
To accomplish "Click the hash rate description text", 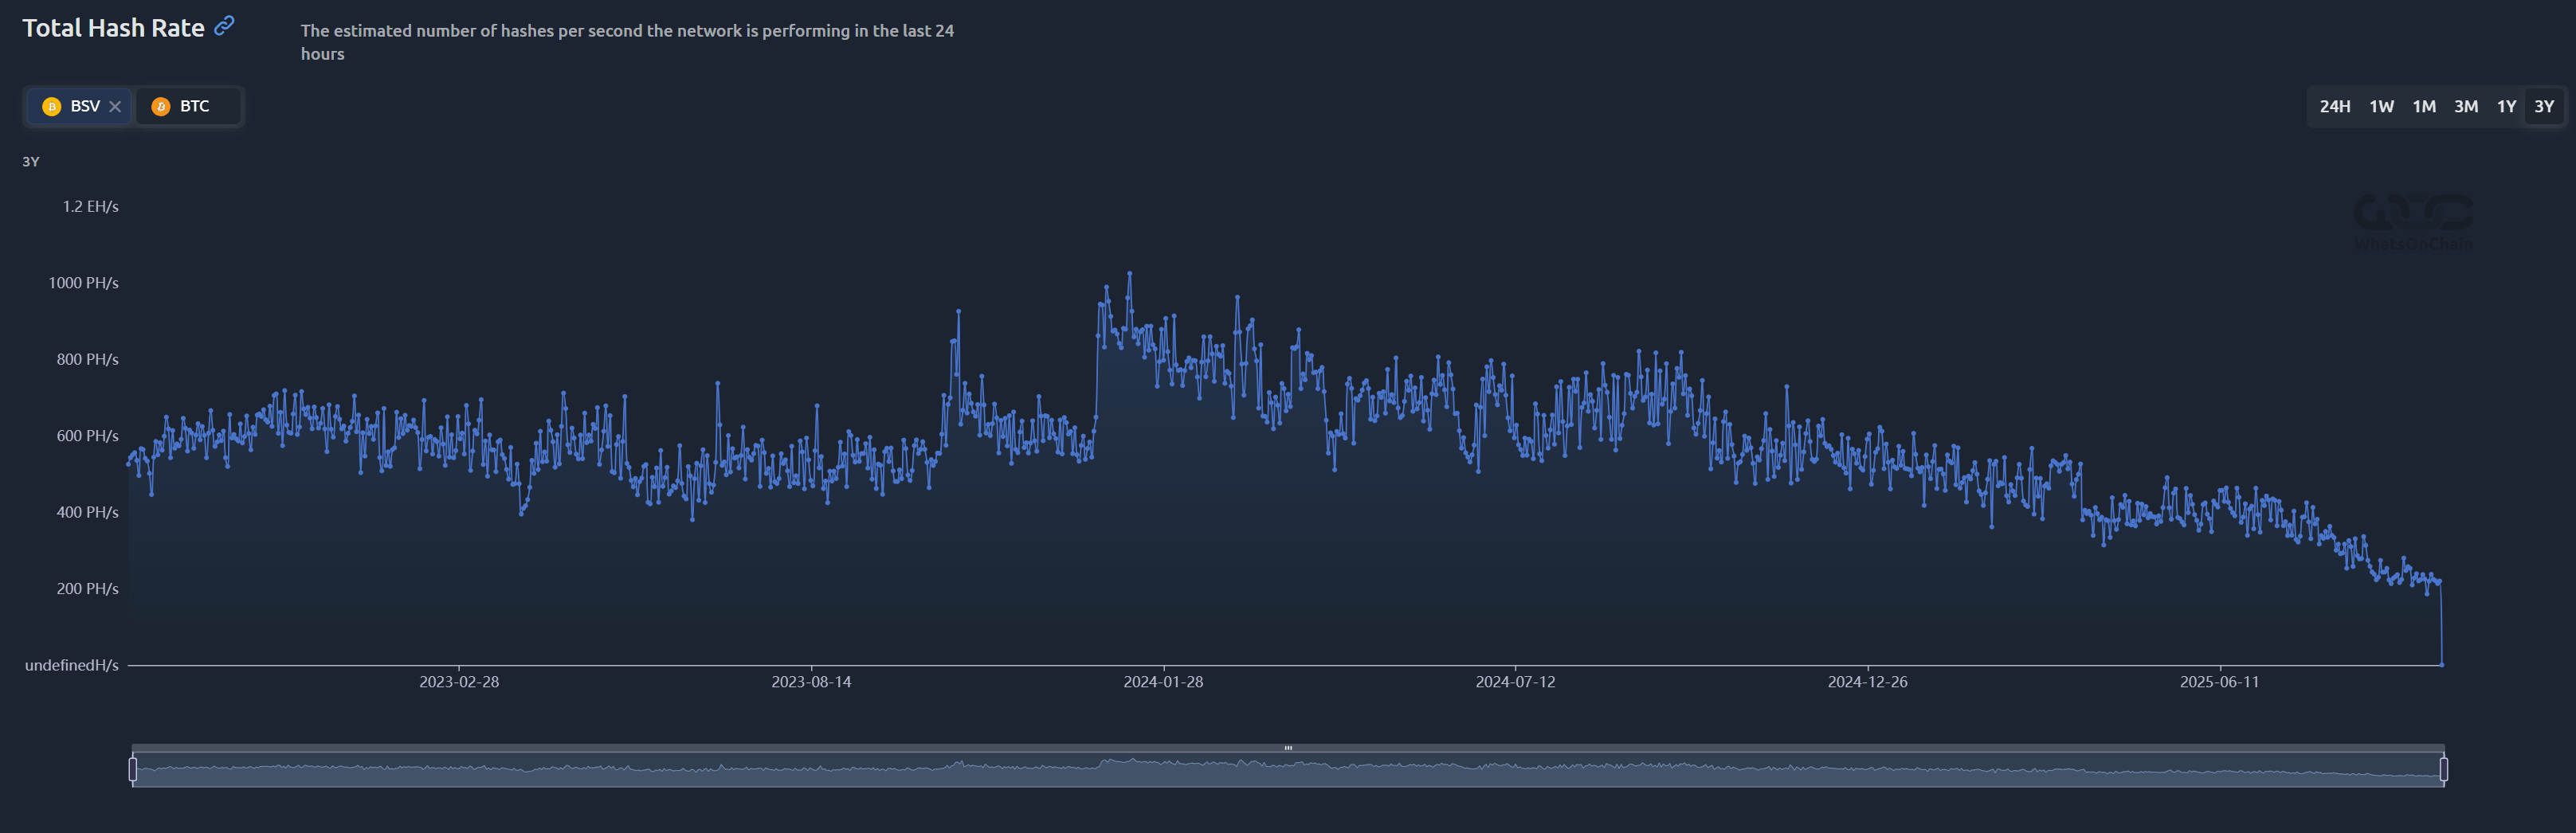I will [x=627, y=42].
